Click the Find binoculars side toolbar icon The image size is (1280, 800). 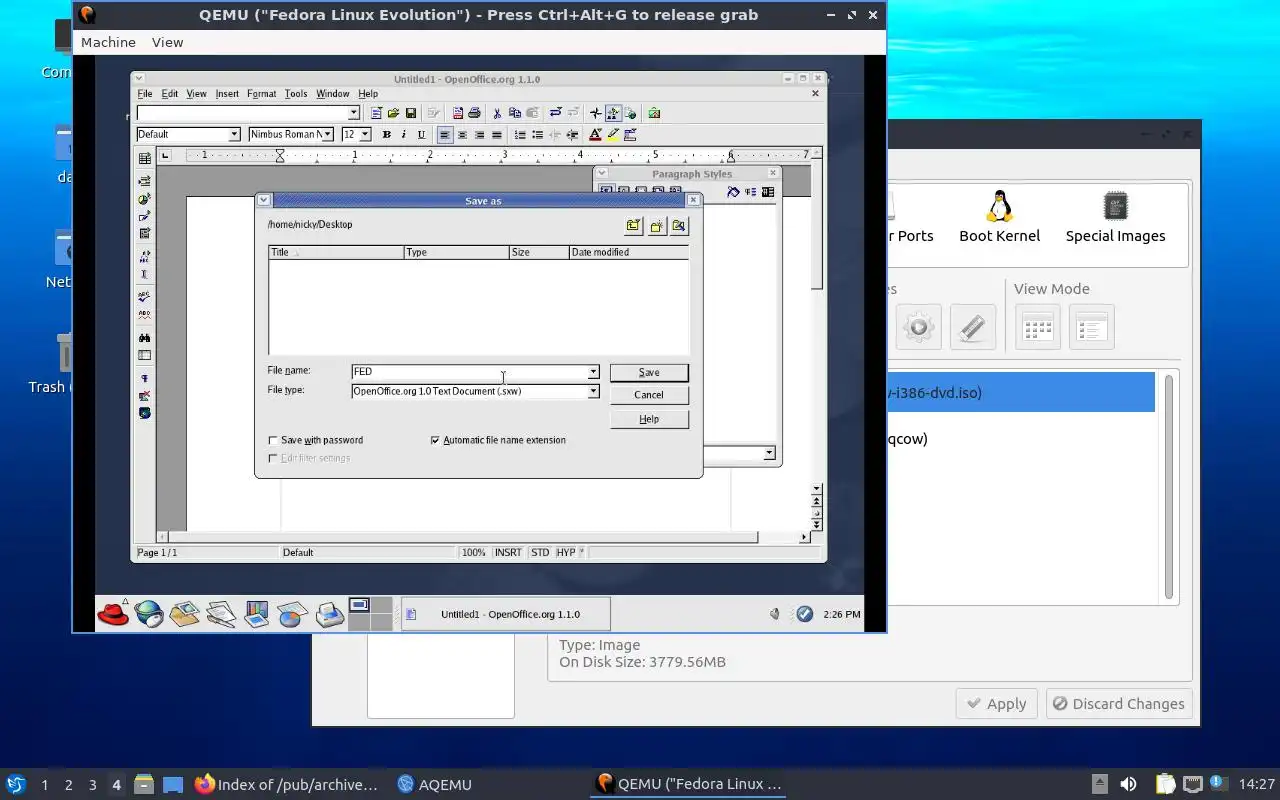pyautogui.click(x=145, y=338)
